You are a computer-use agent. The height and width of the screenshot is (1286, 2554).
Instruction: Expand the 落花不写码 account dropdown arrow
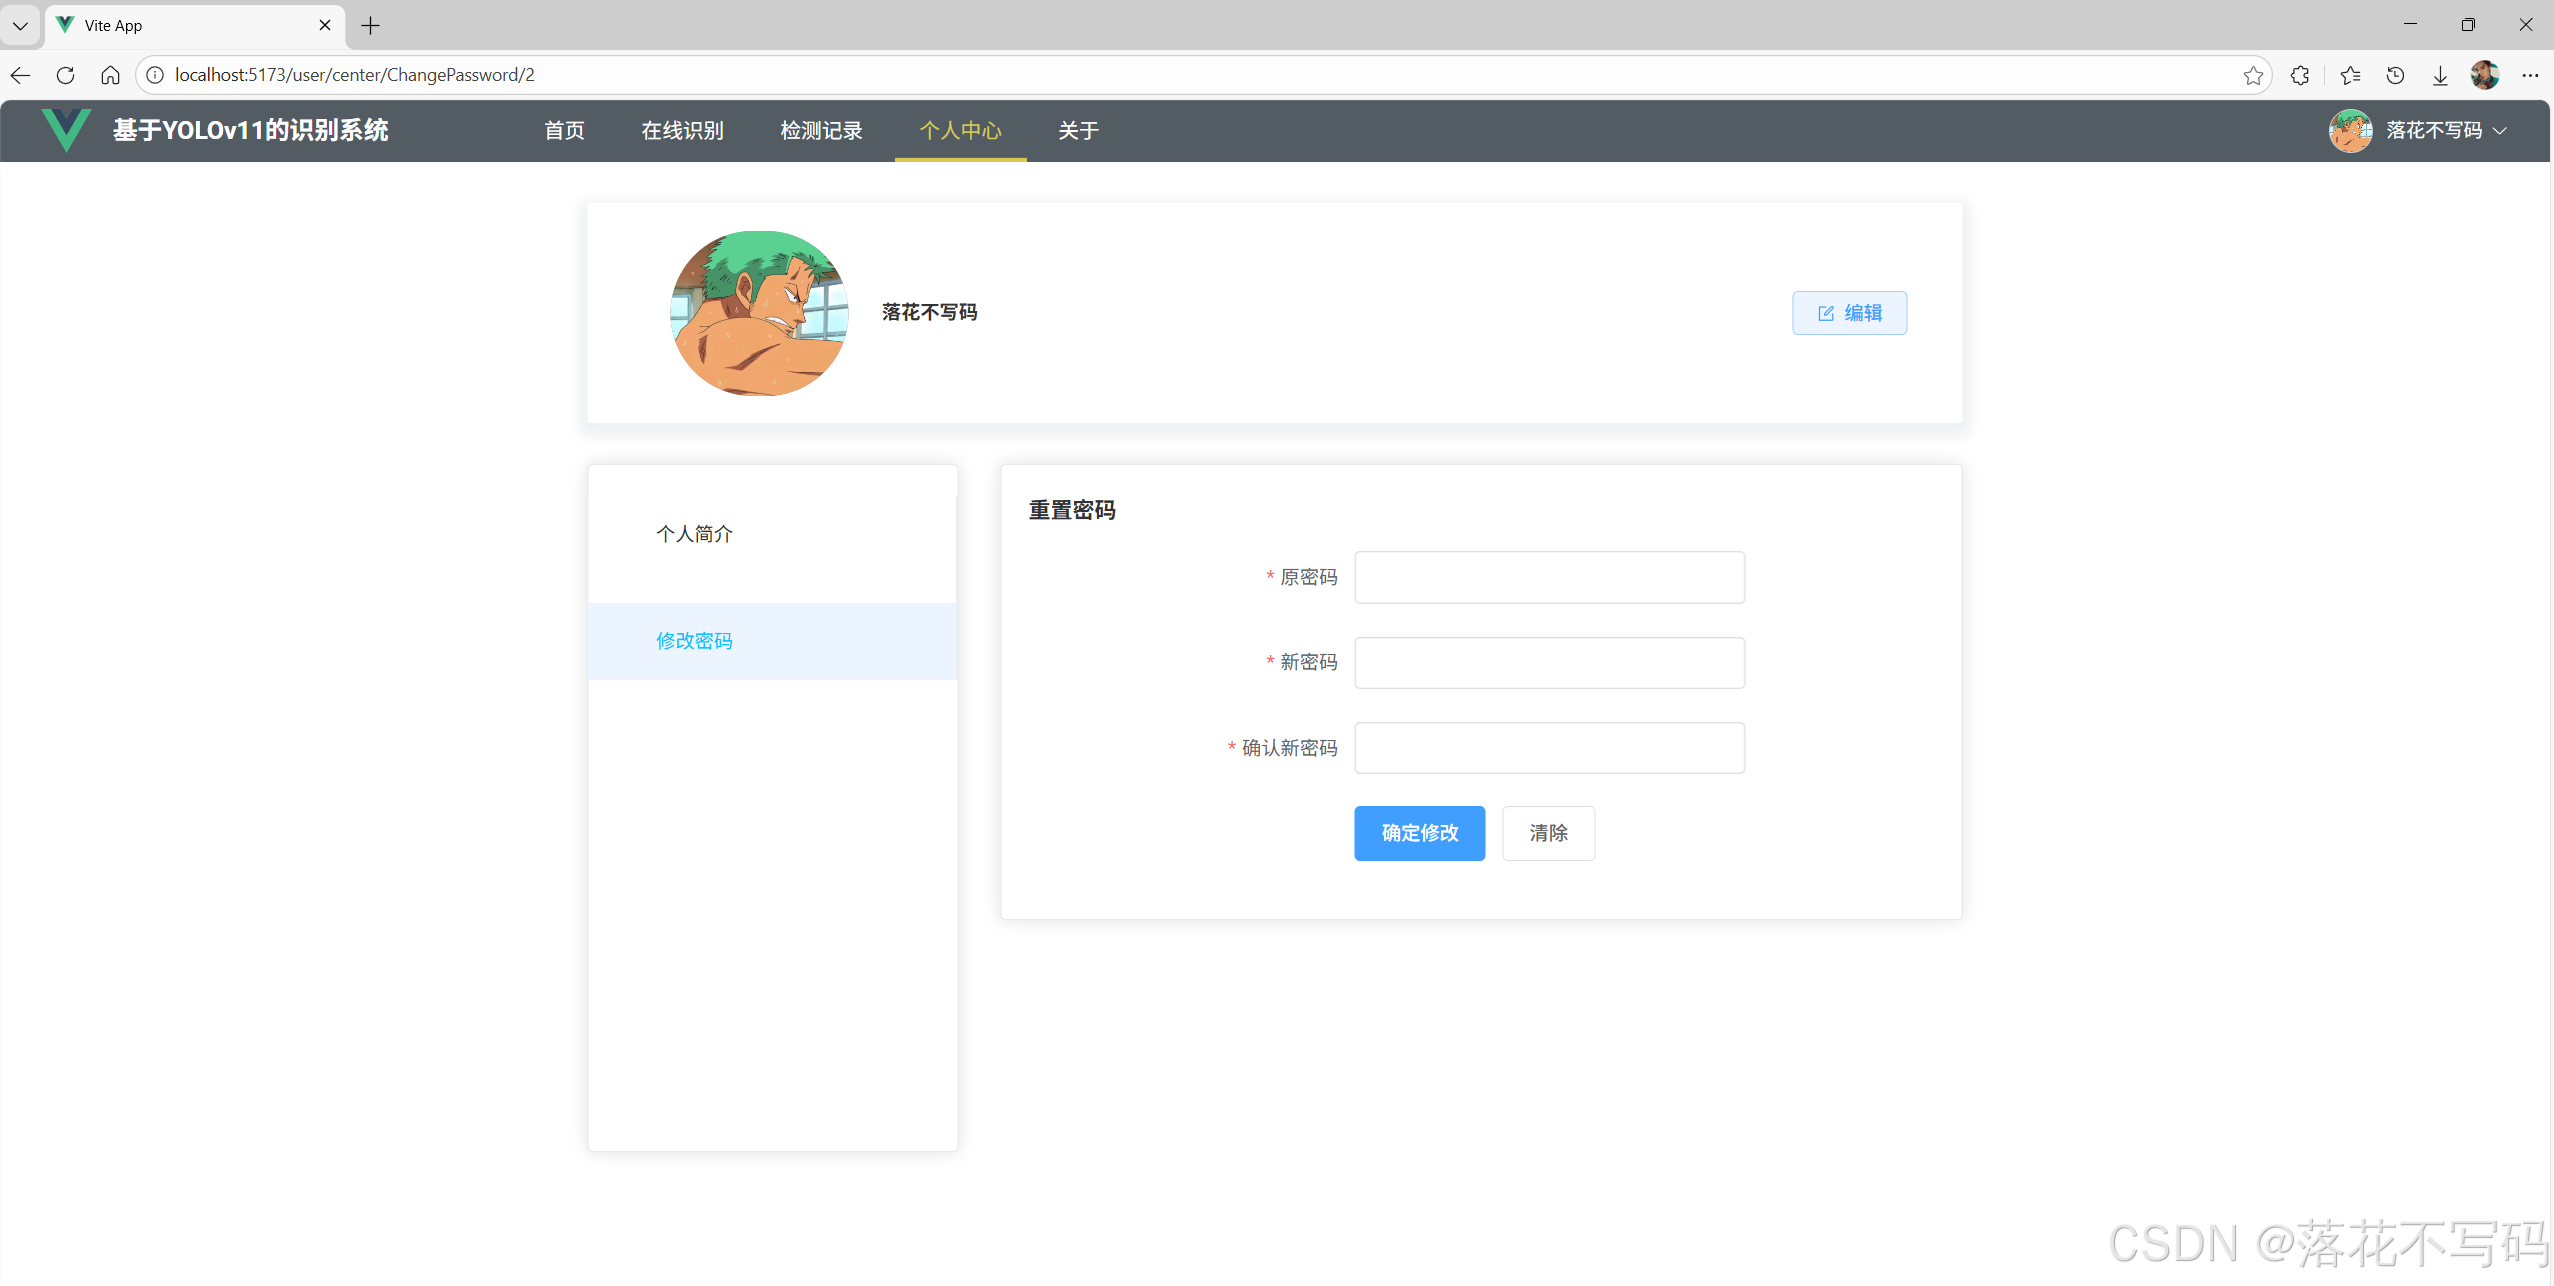point(2499,130)
